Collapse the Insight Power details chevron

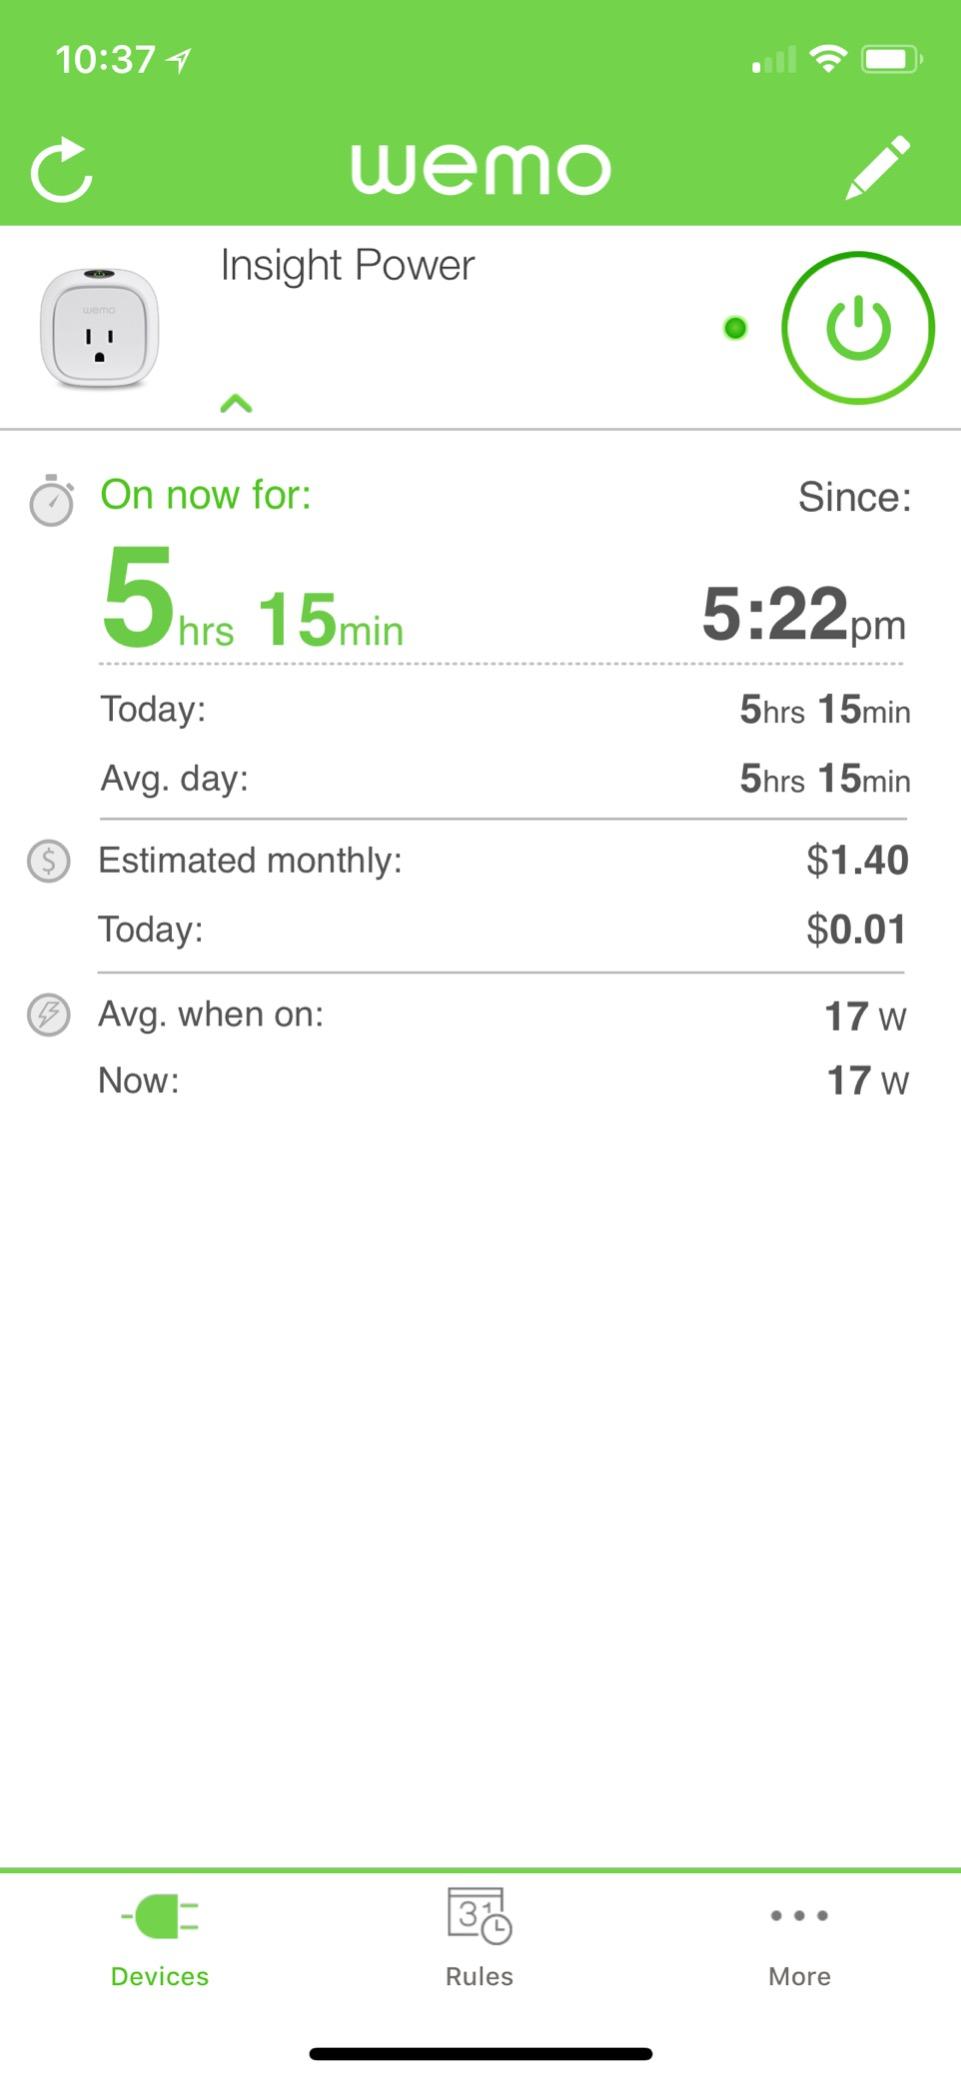click(x=236, y=404)
